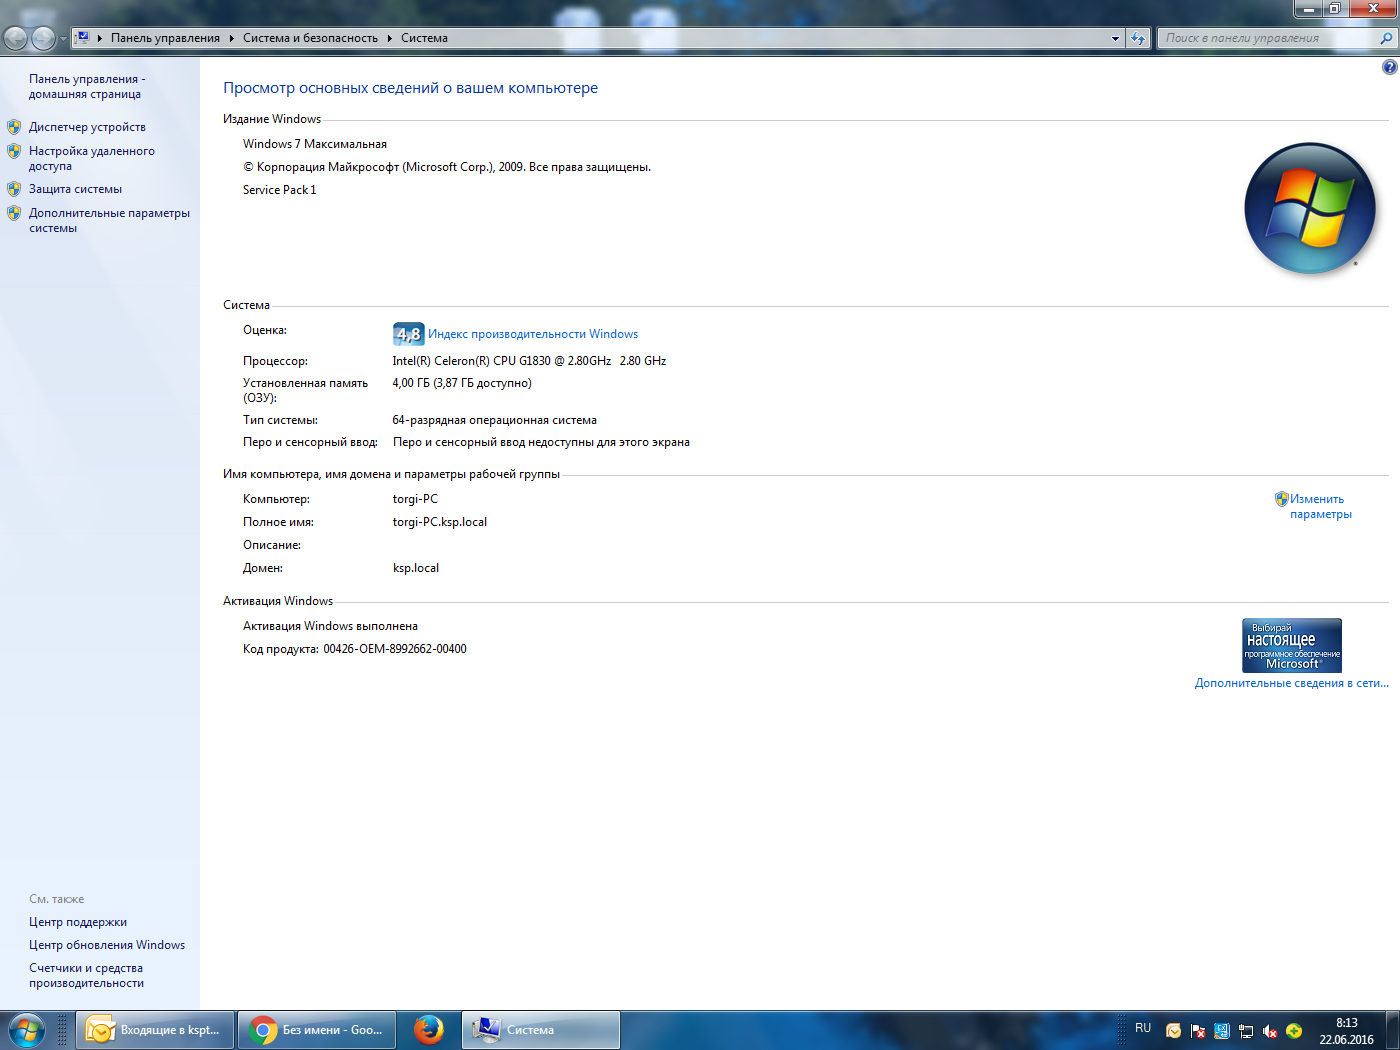1400x1050 pixels.
Task: Select "4,00 ГБ (3,87 ГБ доступно)" text
Action: 462,383
